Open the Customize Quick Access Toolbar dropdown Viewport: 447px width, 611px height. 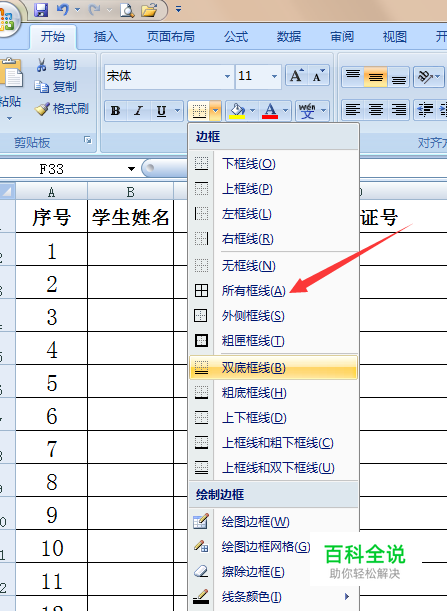(178, 9)
